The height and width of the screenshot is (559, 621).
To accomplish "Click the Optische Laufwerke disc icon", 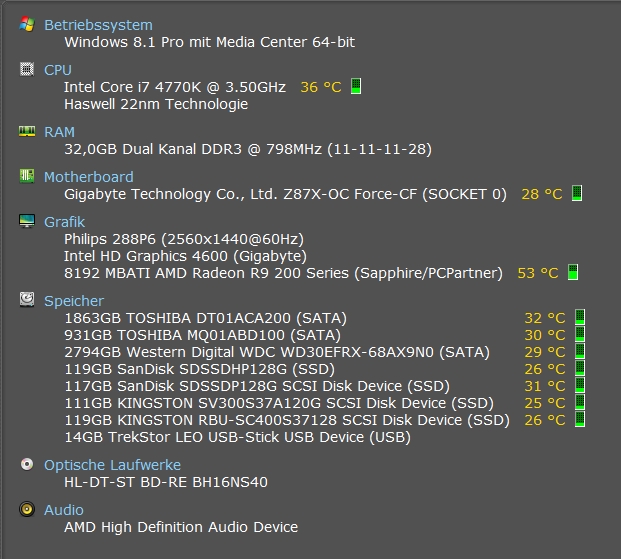I will pos(27,465).
